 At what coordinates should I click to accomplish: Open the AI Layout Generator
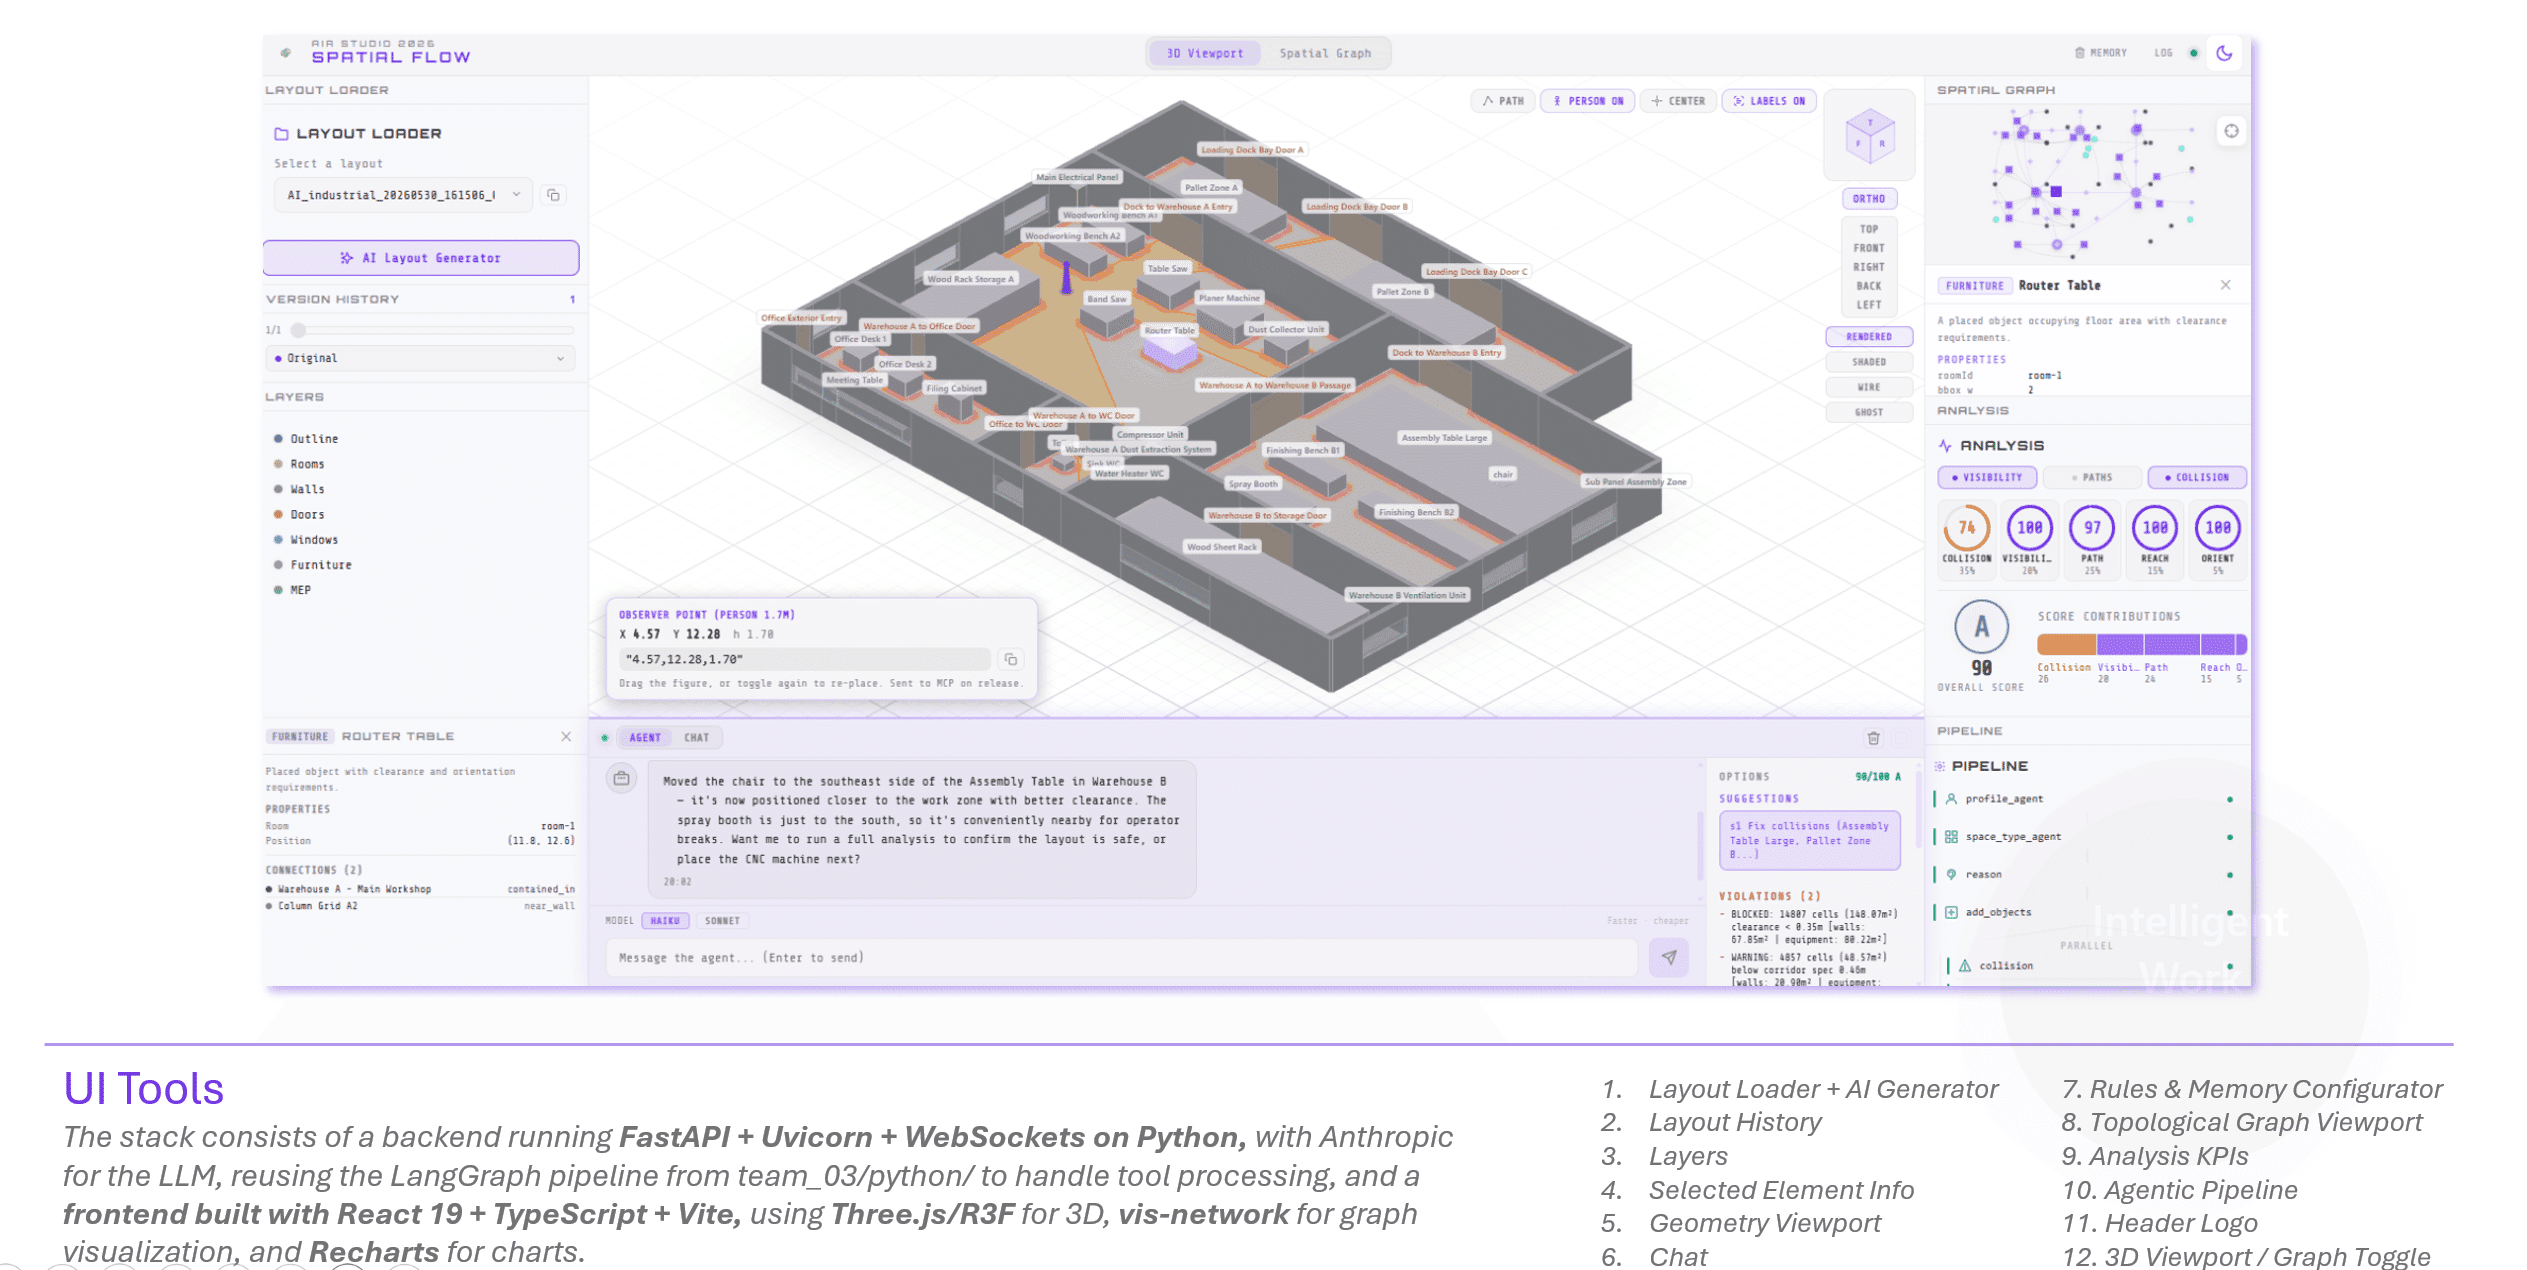(x=421, y=258)
